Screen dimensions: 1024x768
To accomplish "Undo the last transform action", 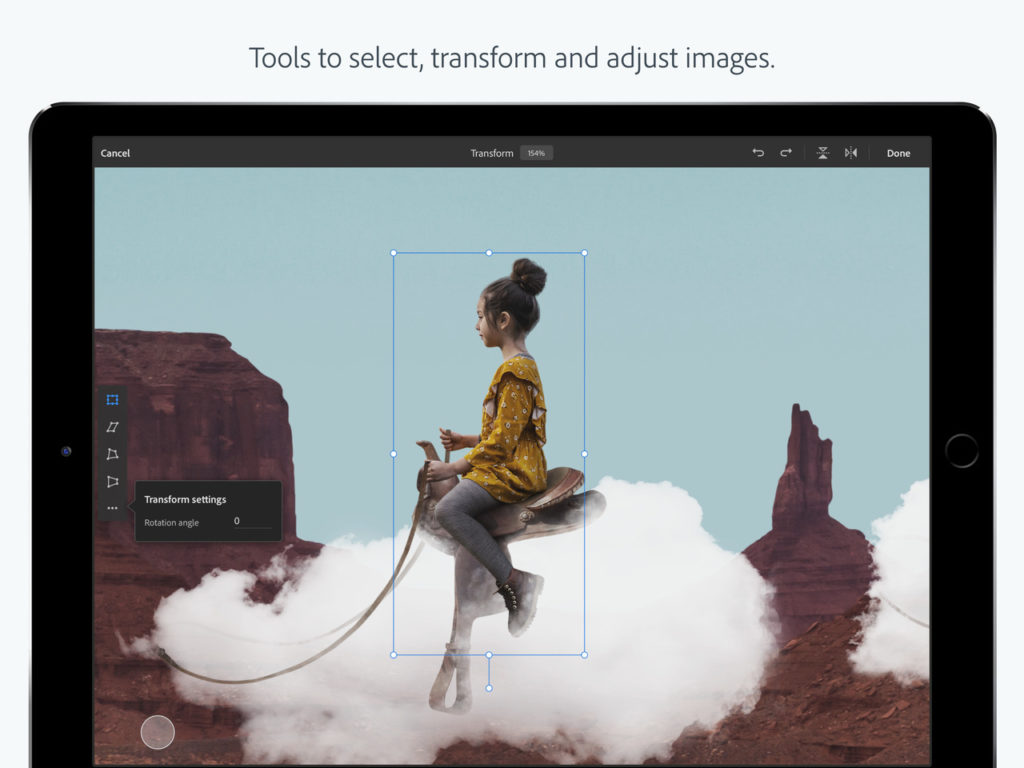I will (758, 152).
